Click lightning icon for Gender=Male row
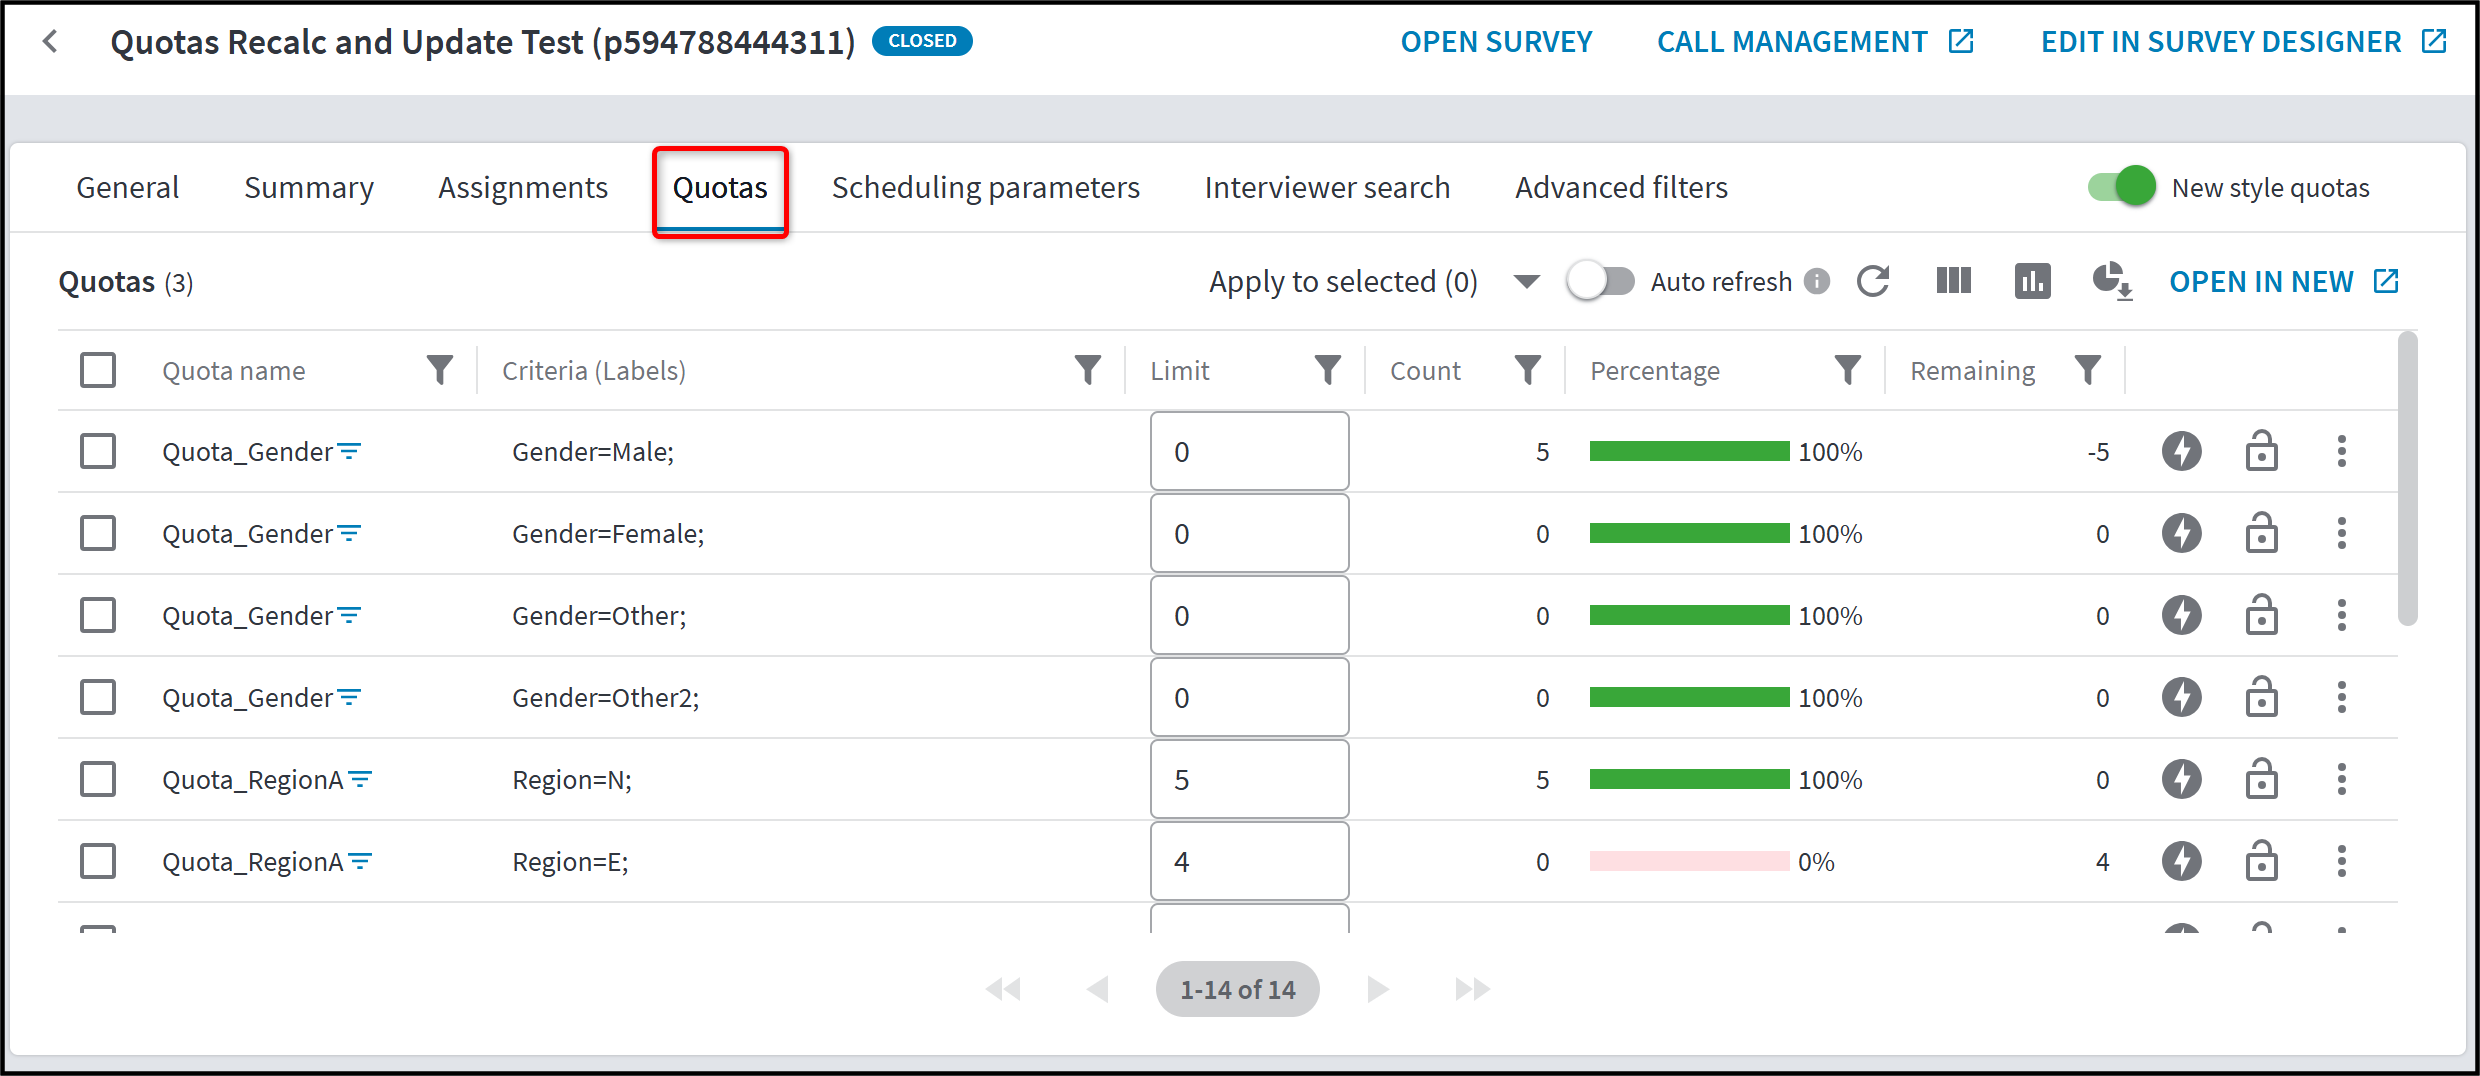This screenshot has width=2480, height=1076. coord(2182,451)
